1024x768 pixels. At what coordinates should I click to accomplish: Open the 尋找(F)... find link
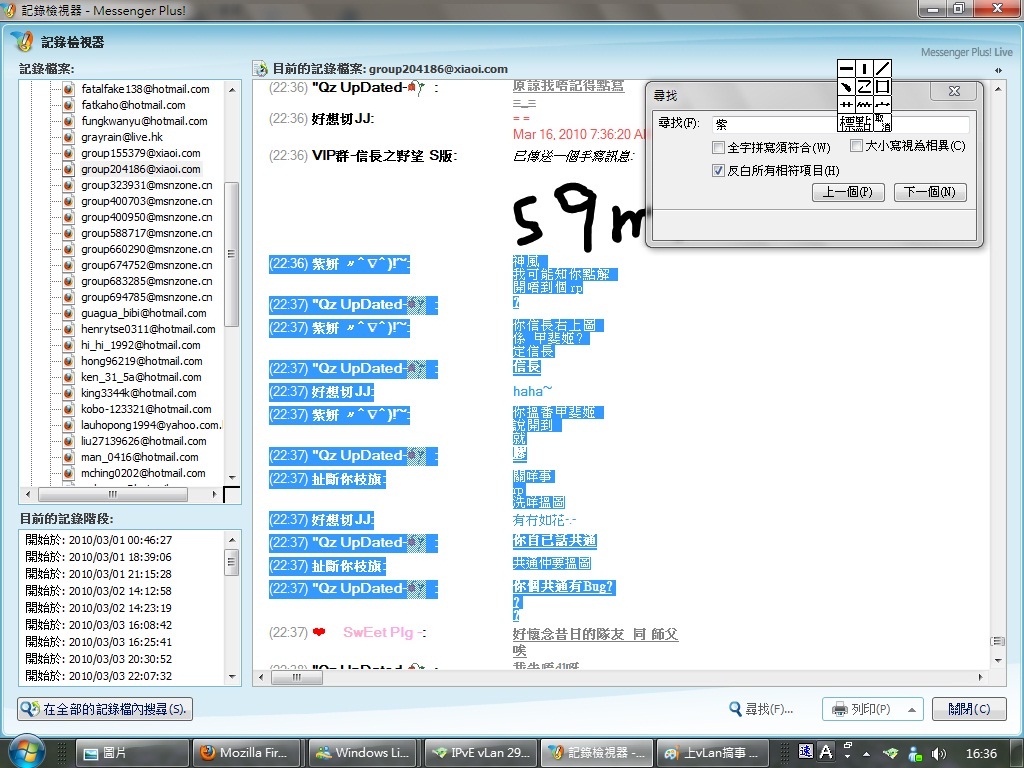pos(761,709)
